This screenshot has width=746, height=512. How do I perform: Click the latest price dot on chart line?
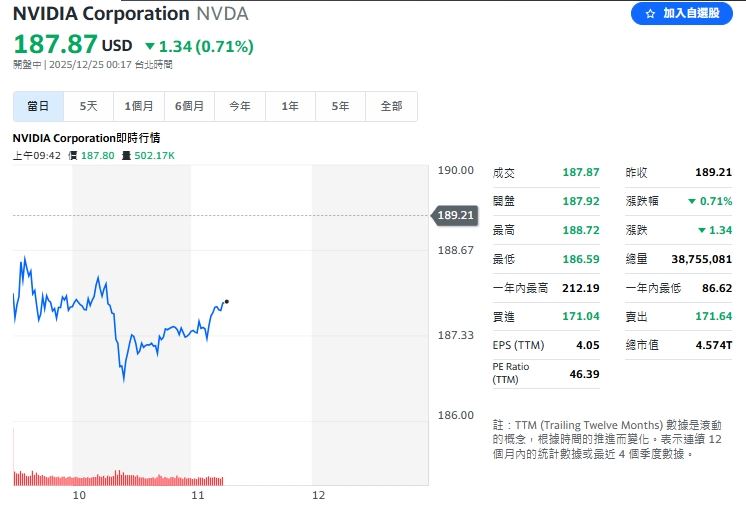click(x=226, y=302)
